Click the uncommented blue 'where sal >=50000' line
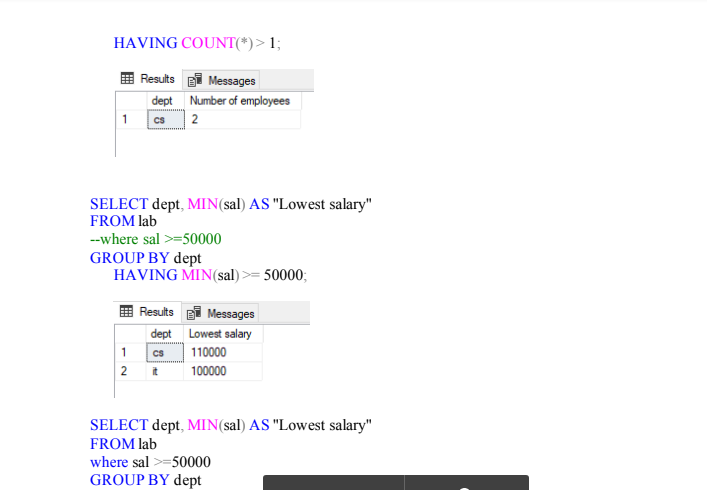This screenshot has width=707, height=490. pos(150,462)
